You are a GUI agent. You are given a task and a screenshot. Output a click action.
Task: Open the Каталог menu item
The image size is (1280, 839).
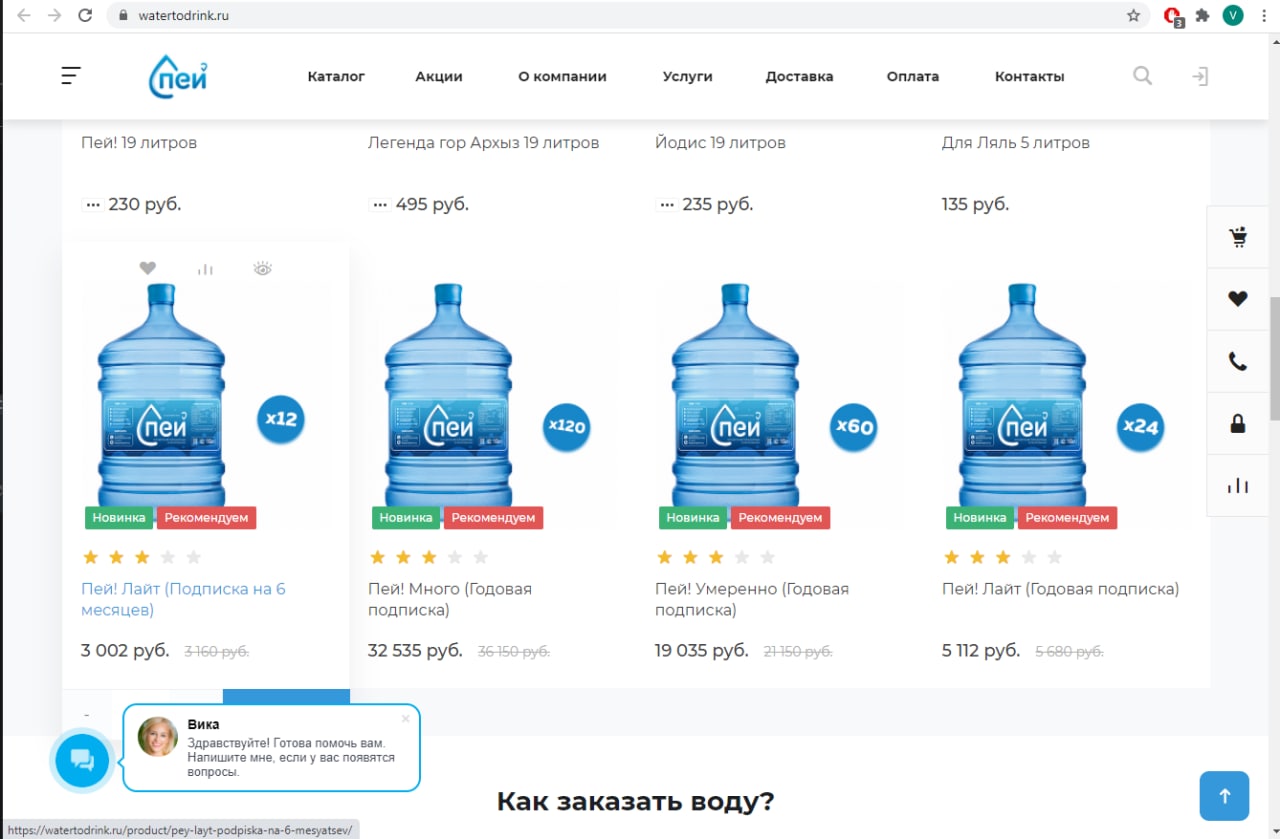[336, 76]
